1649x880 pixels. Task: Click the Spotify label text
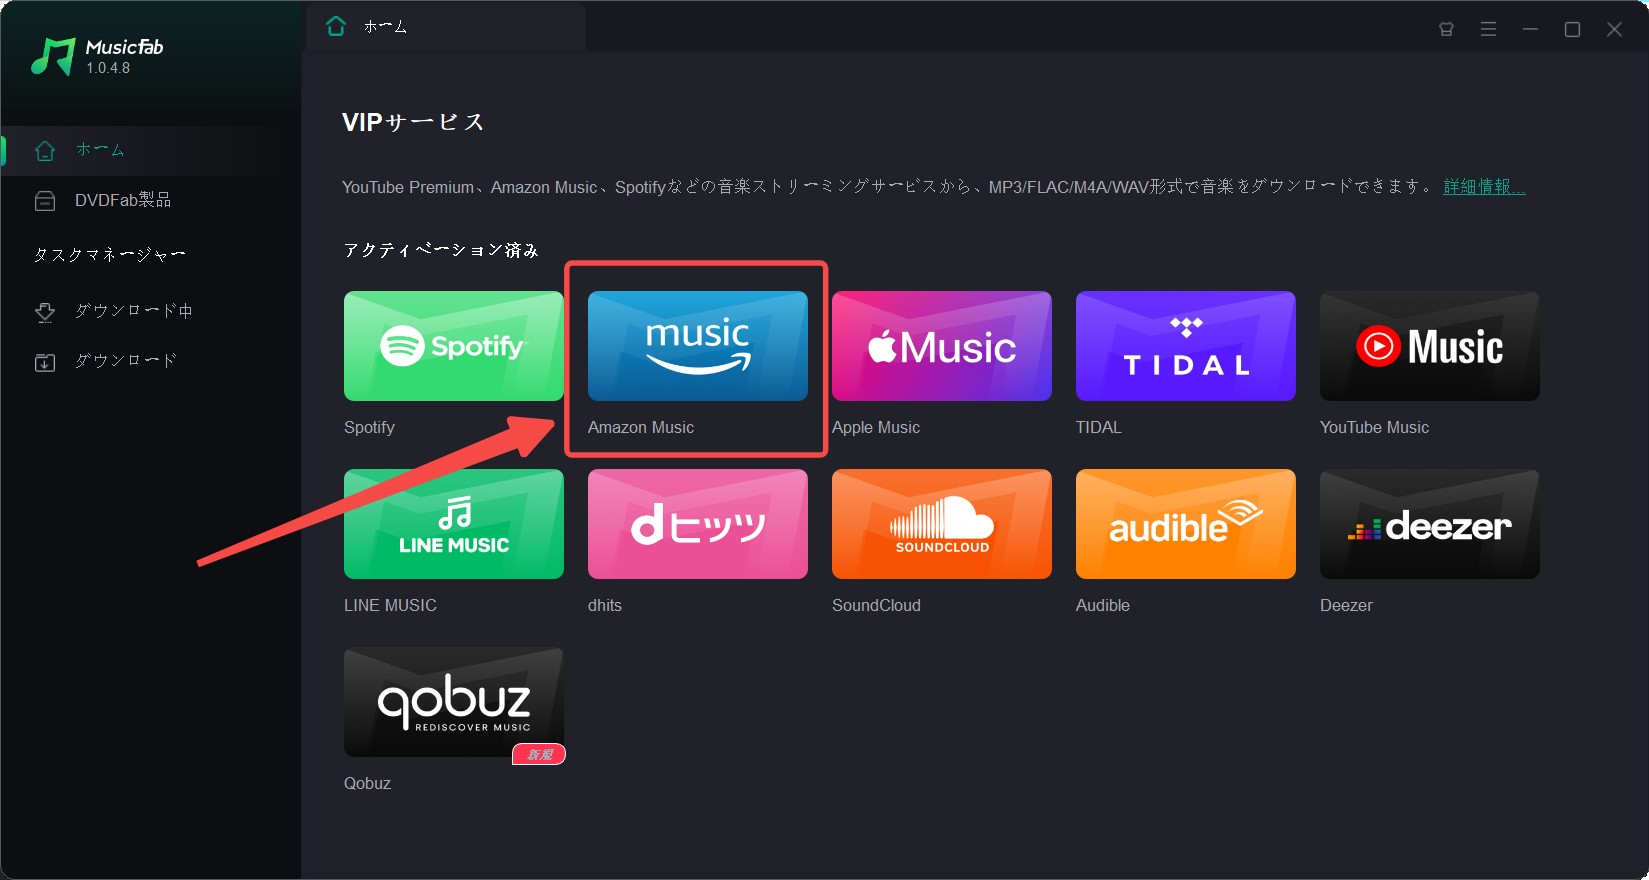[x=369, y=427]
